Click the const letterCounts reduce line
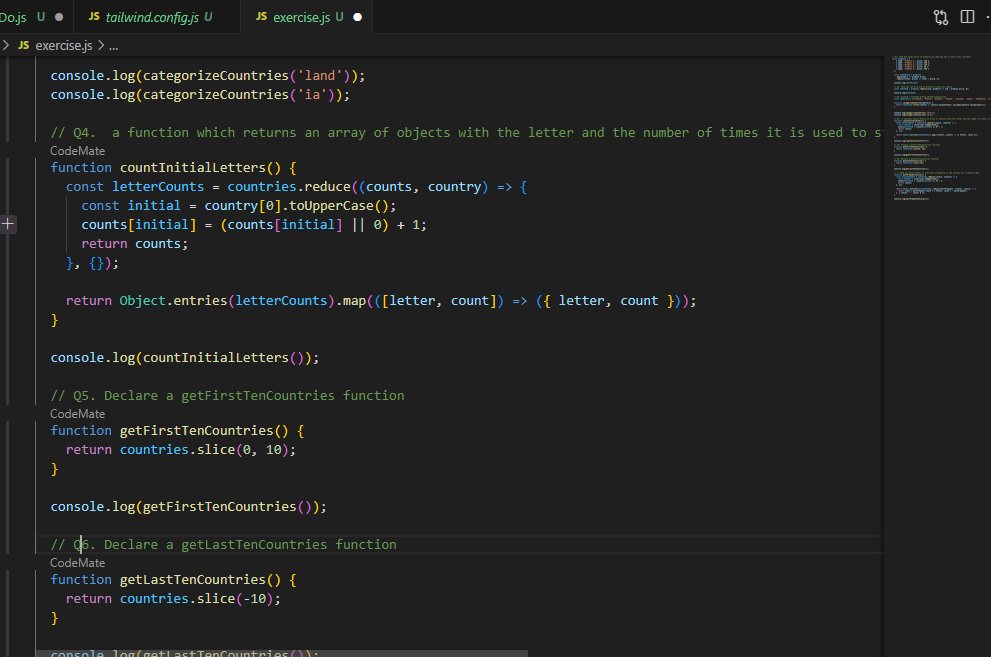The image size is (991, 657). (x=296, y=187)
